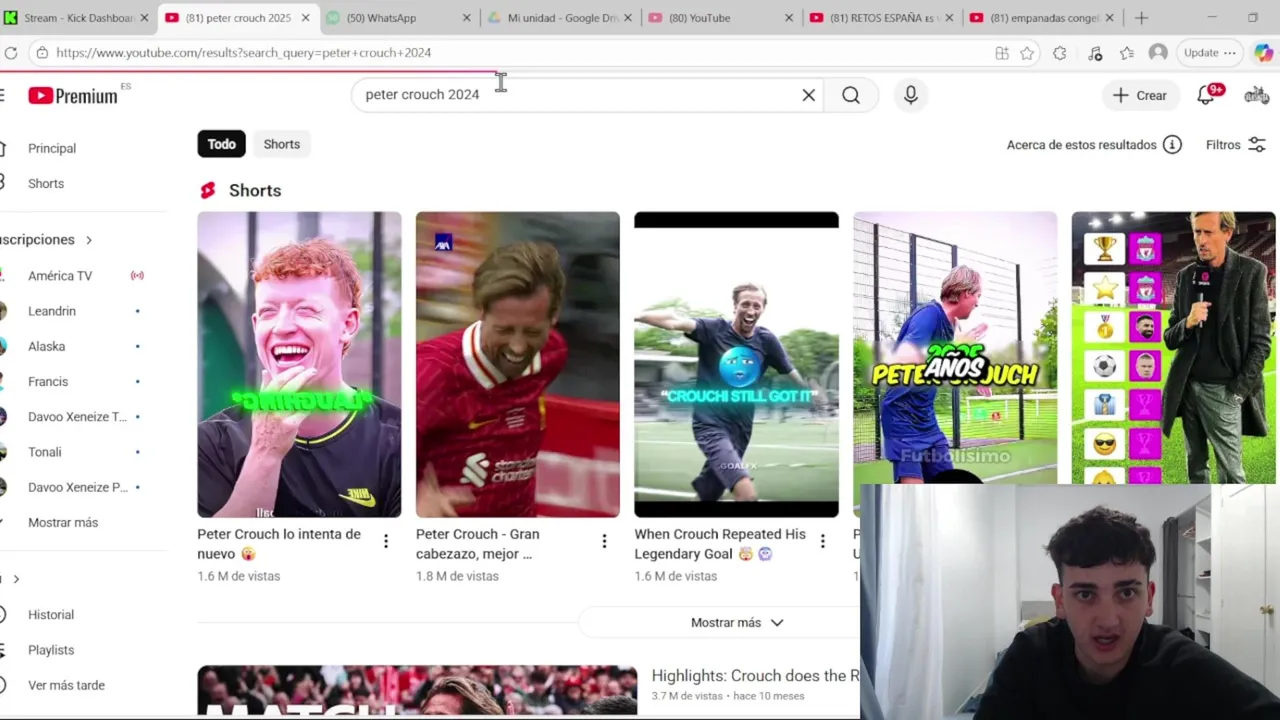Close the WhatsApp tab
The image size is (1280, 720).
(466, 18)
